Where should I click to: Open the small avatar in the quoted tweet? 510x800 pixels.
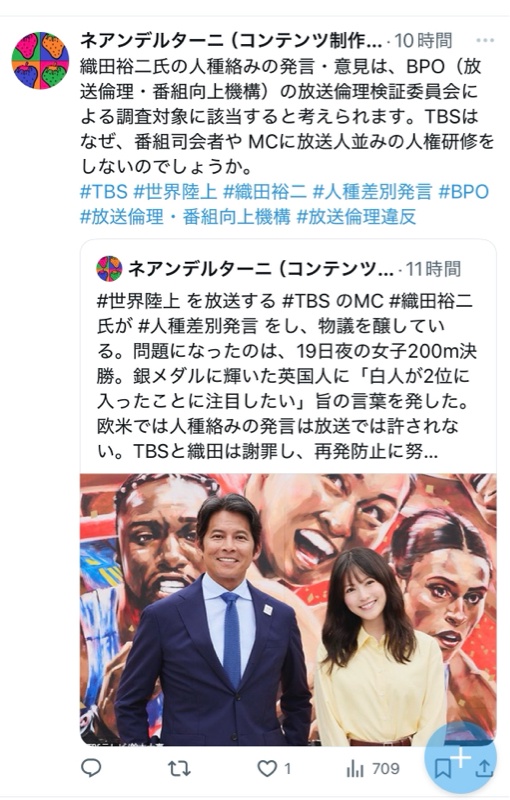109,269
